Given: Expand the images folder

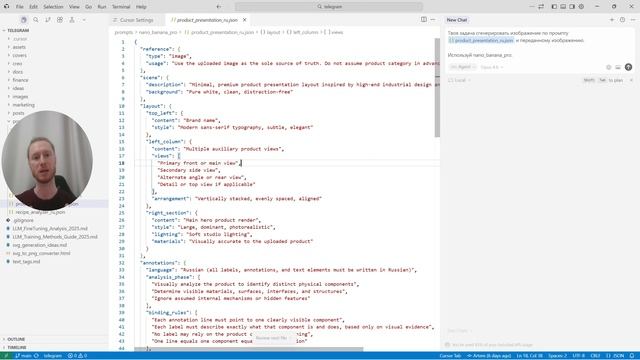Looking at the screenshot, I should 20,97.
